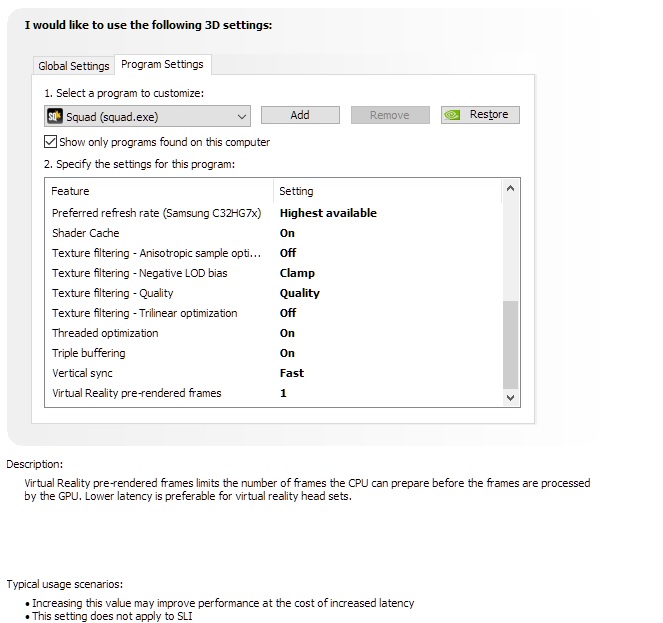This screenshot has height=623, width=663.
Task: Click the Remove button
Action: coord(389,115)
